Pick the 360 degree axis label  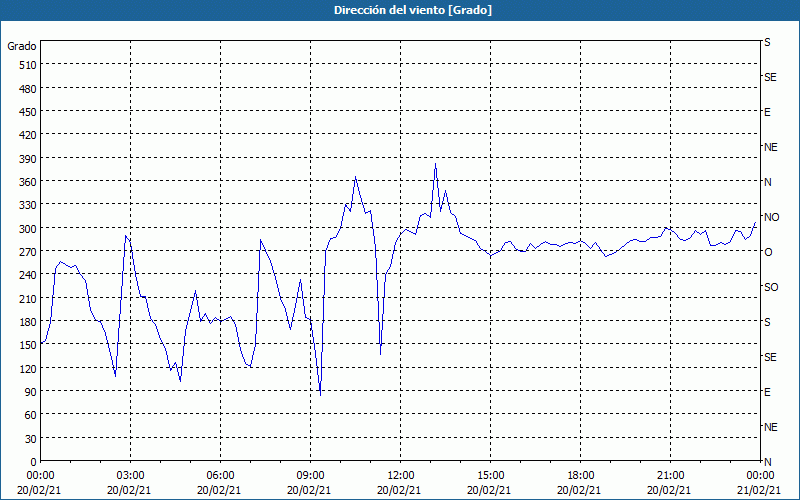[x=29, y=182]
